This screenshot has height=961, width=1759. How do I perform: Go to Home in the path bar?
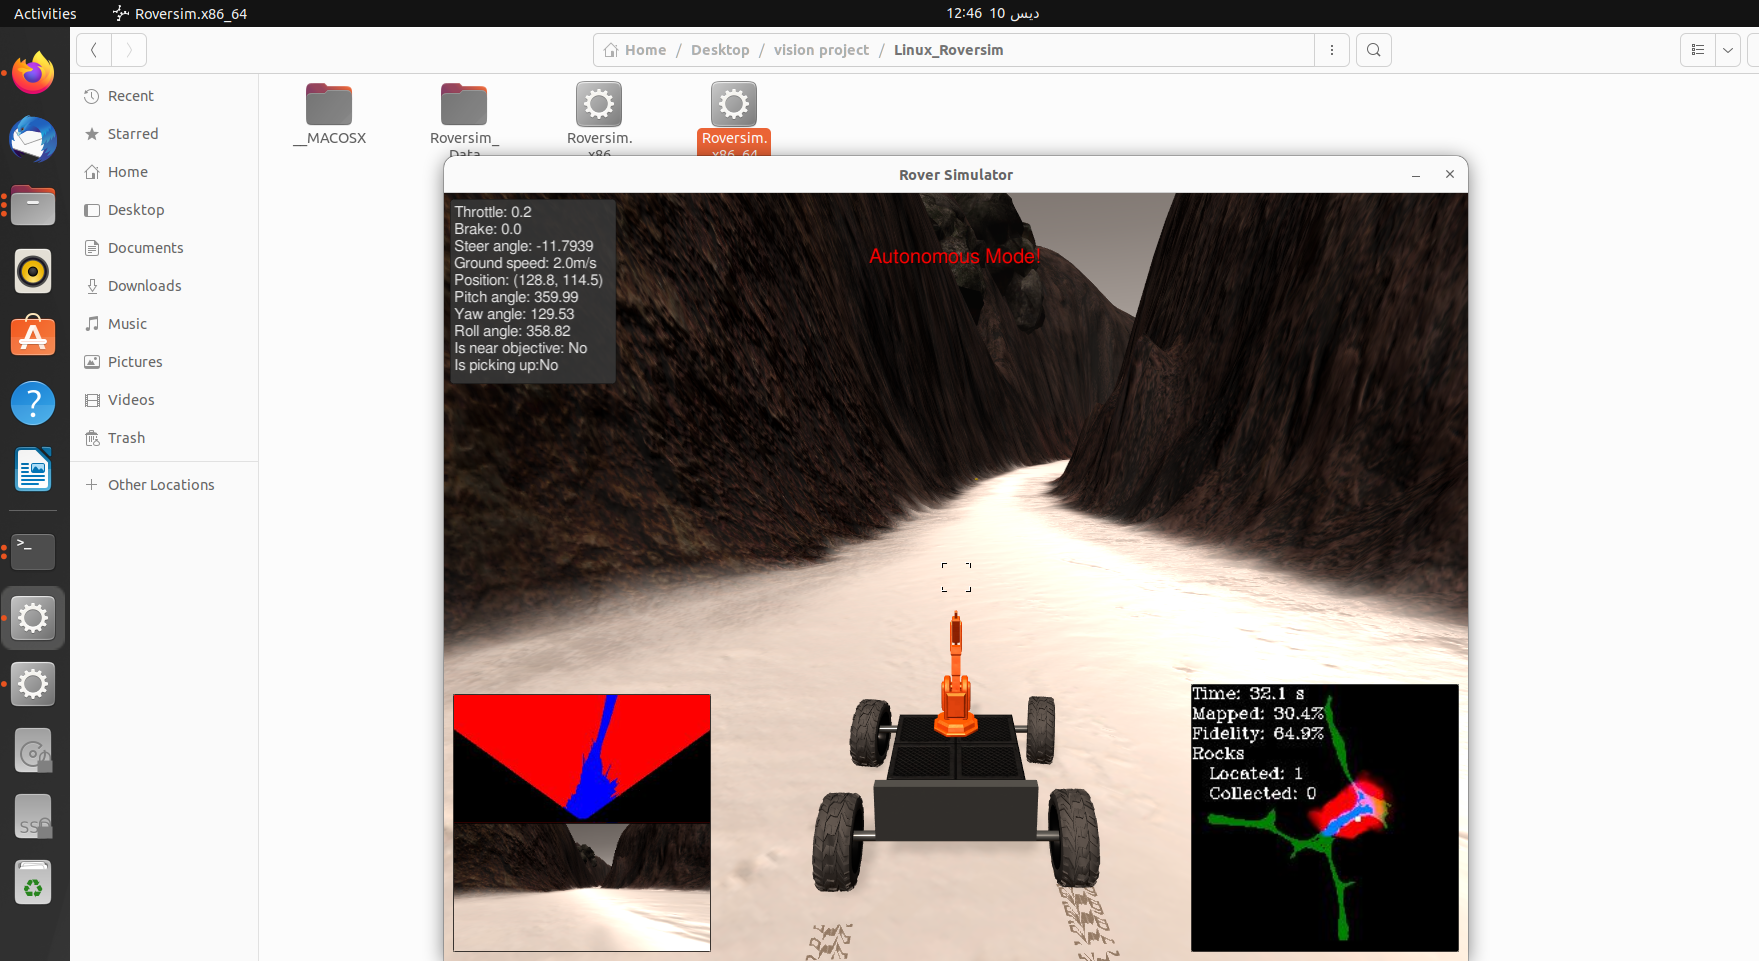click(635, 50)
